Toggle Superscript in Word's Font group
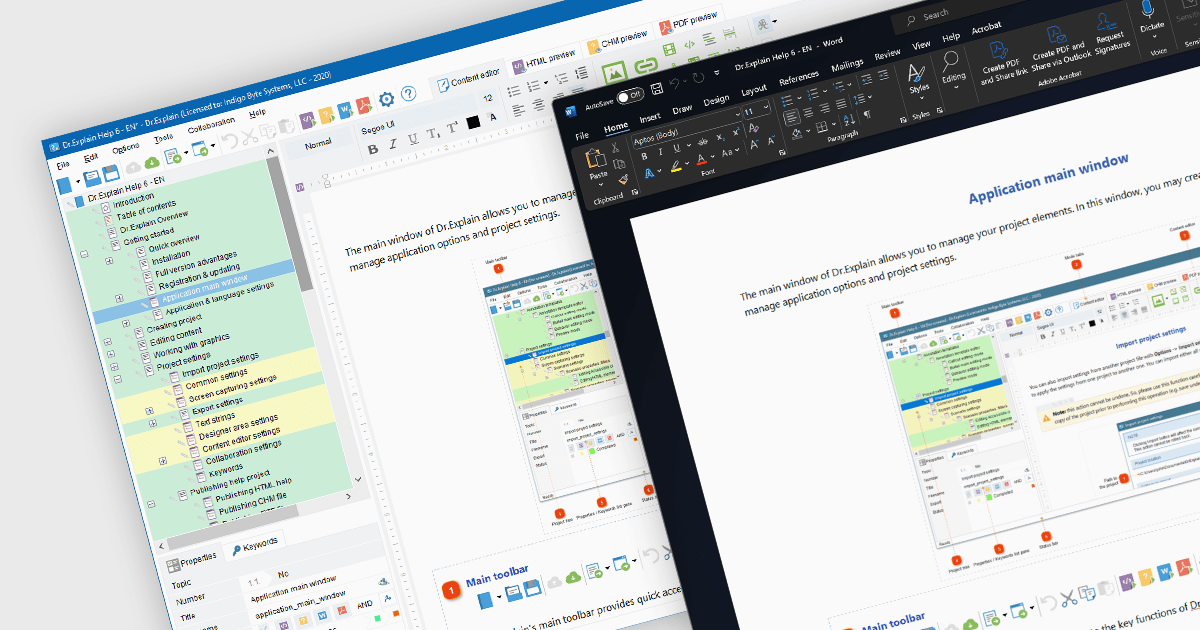1200x630 pixels. tap(736, 133)
